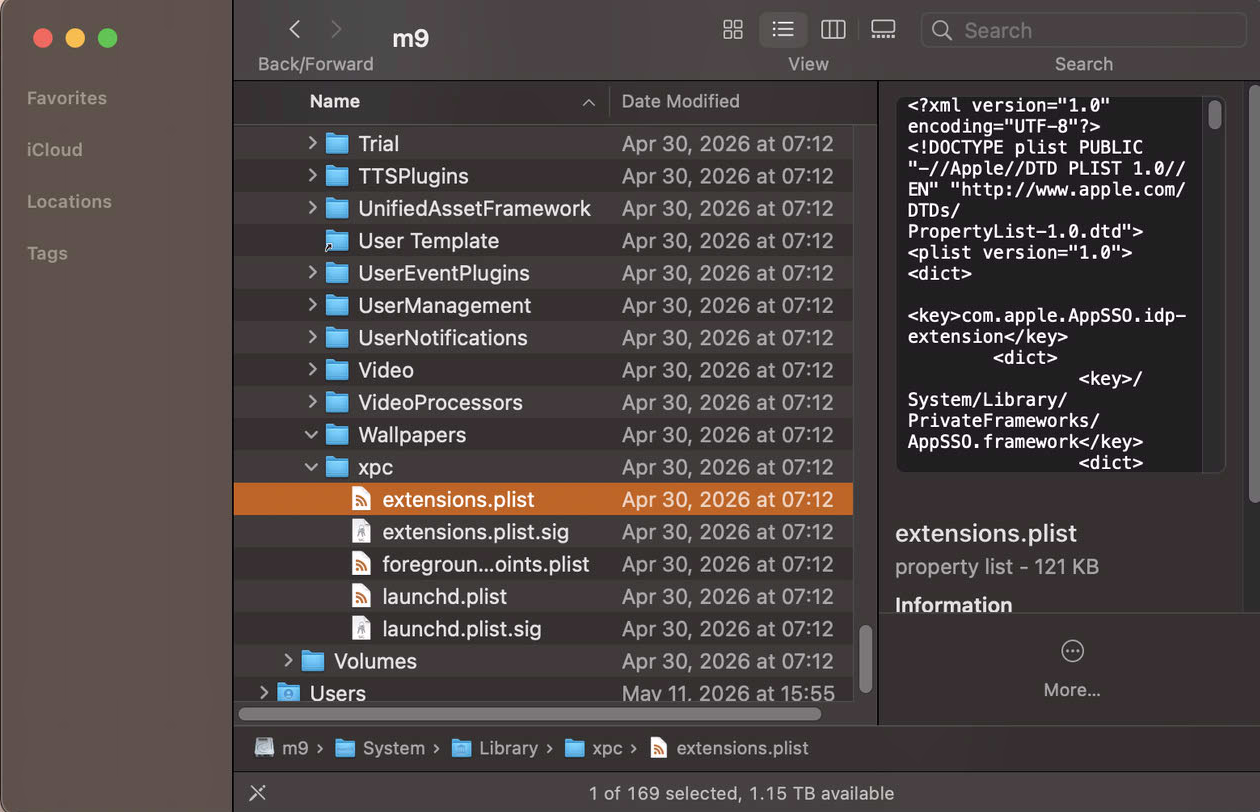The width and height of the screenshot is (1260, 812).
Task: Click the preview text scrollbar thumb
Action: (1215, 114)
